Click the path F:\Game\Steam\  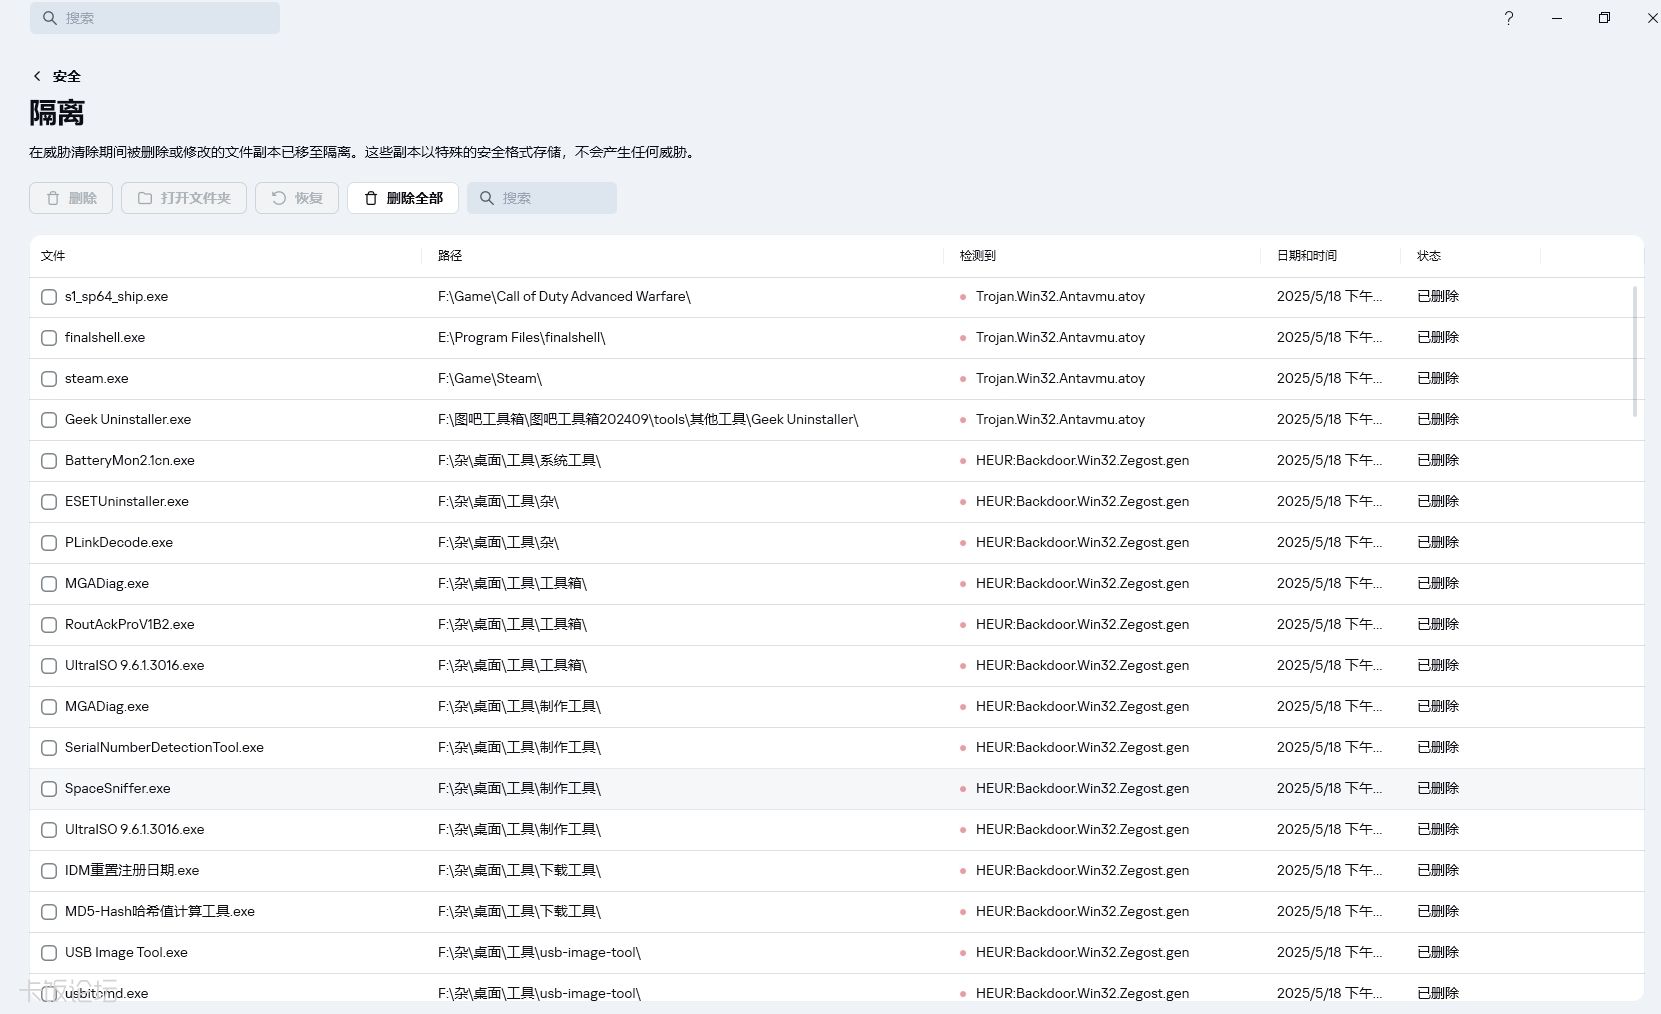coord(490,379)
